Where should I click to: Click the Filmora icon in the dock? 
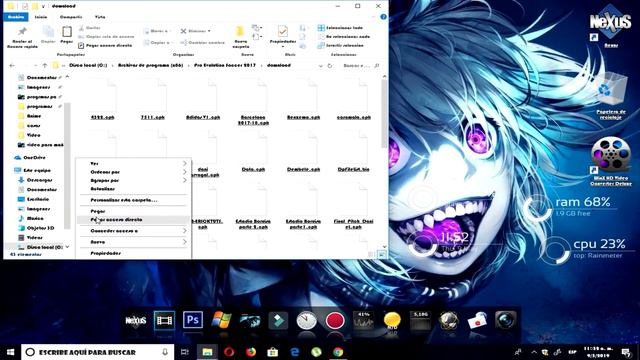(278, 320)
